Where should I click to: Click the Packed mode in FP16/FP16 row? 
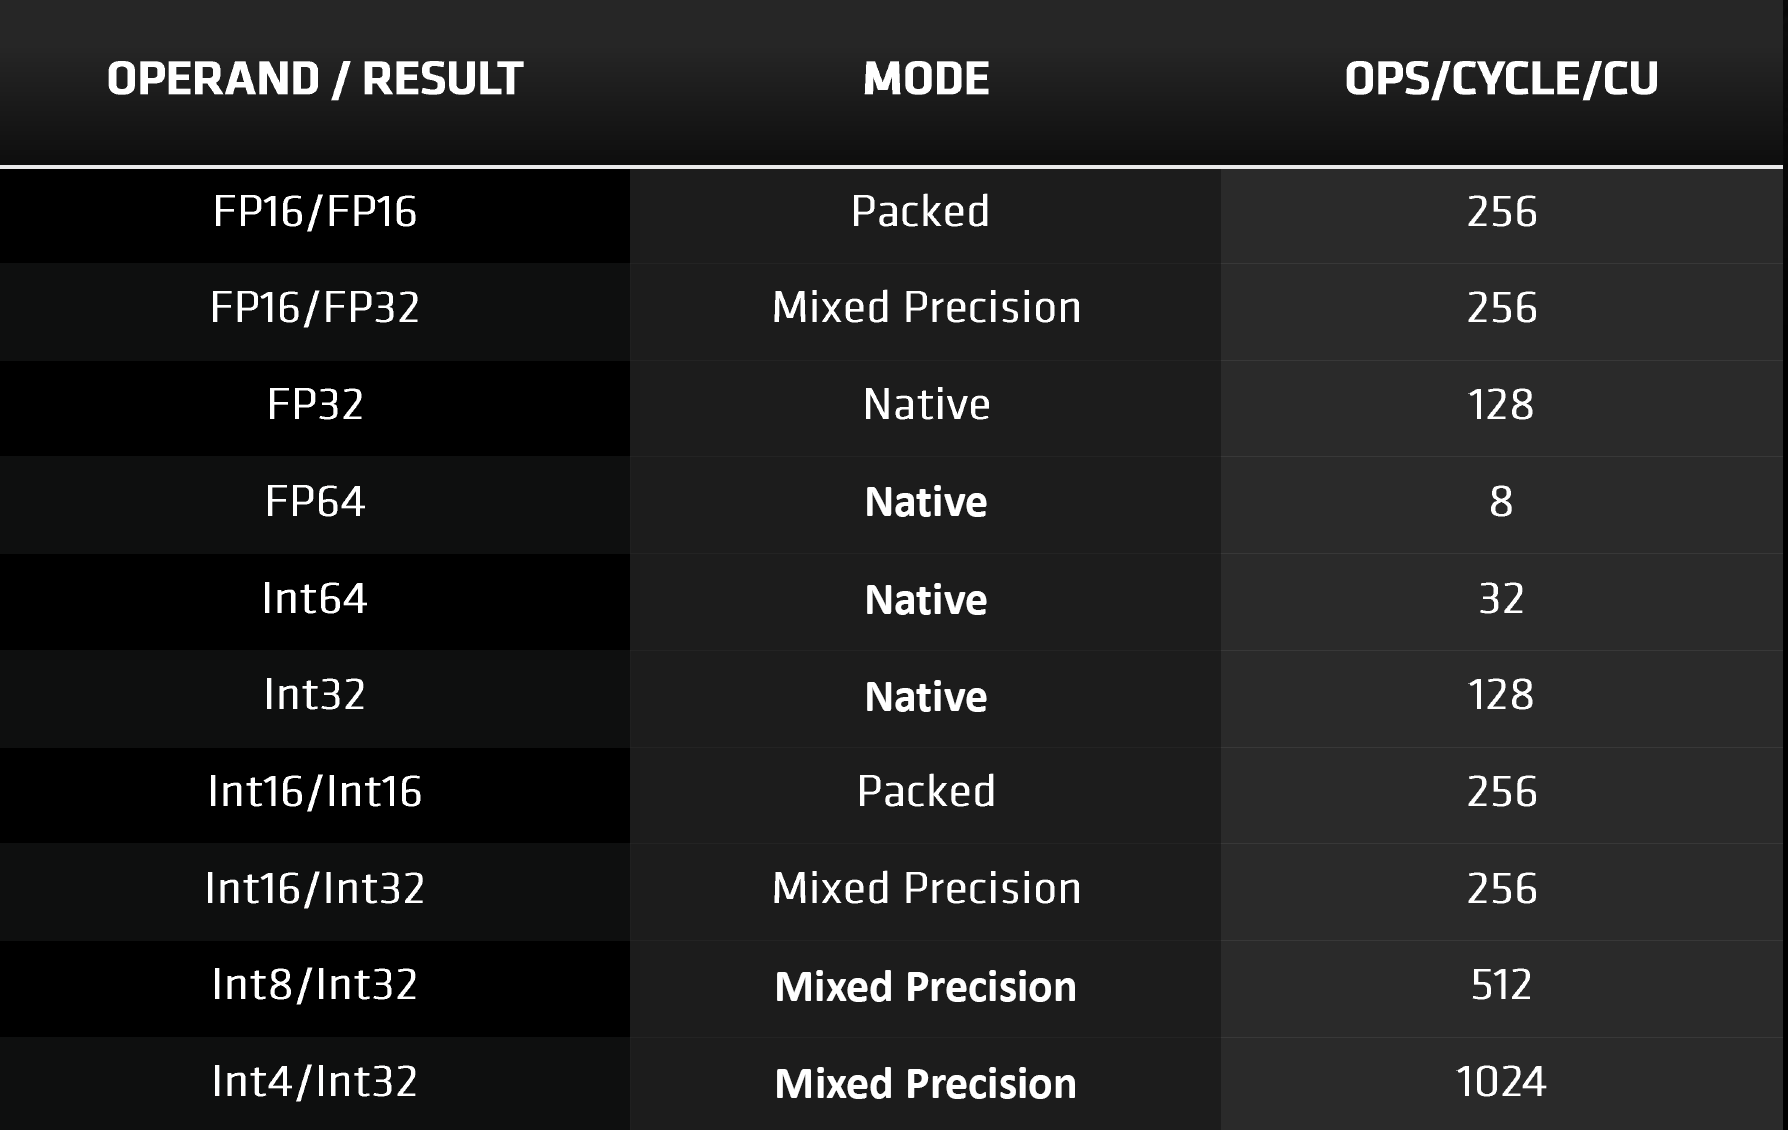[x=920, y=212]
